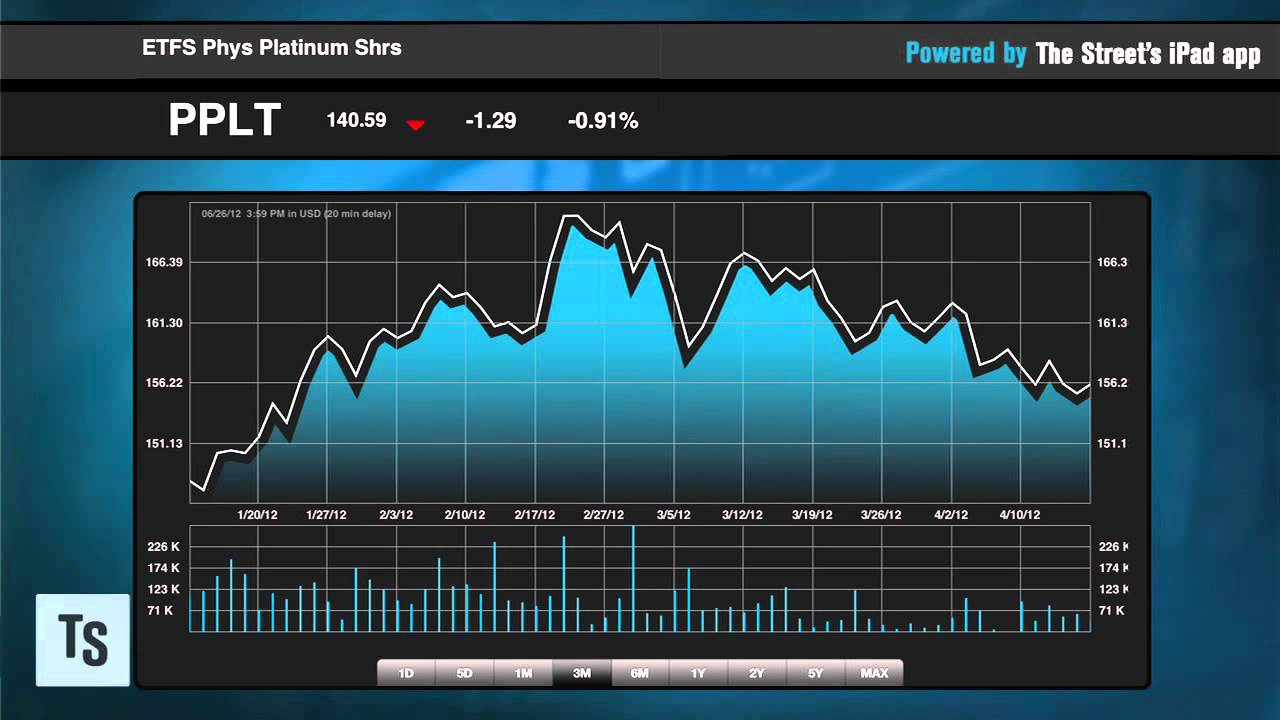1280x720 pixels.
Task: Show the MAX range chart
Action: pyautogui.click(x=875, y=673)
